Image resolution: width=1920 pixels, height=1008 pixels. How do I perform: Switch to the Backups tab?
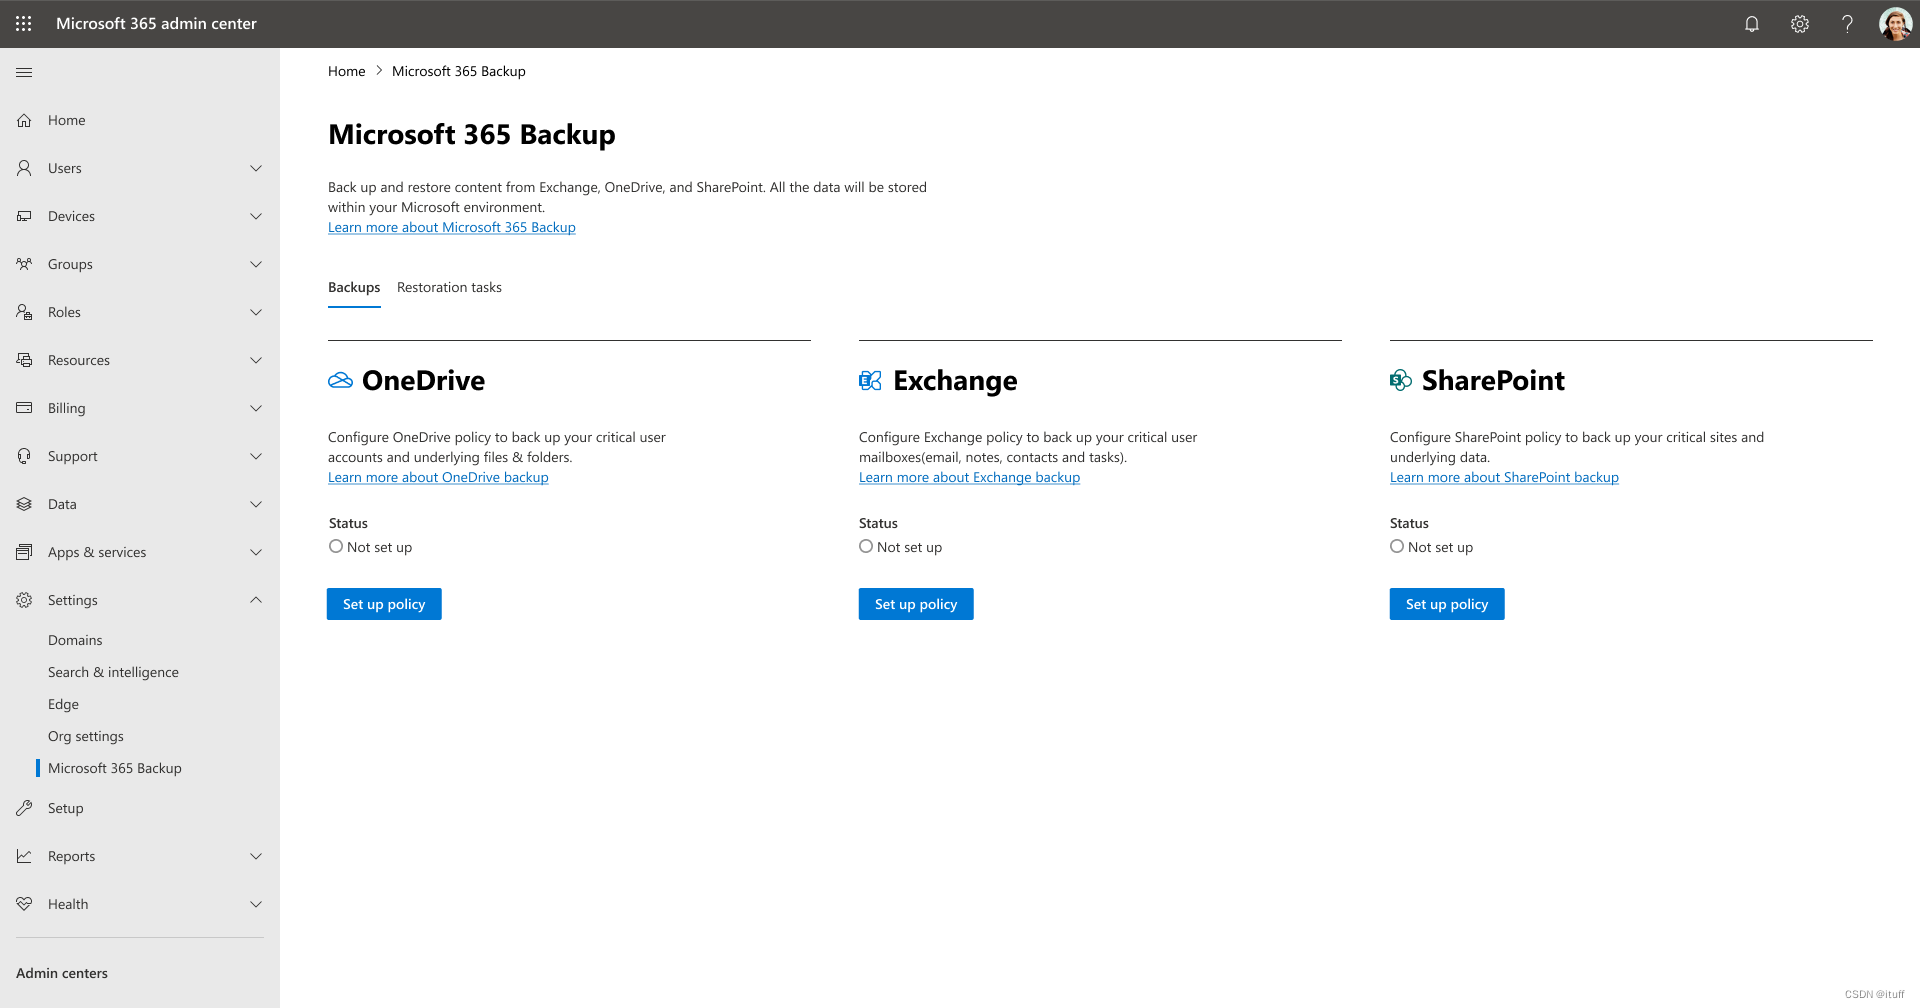(x=354, y=288)
